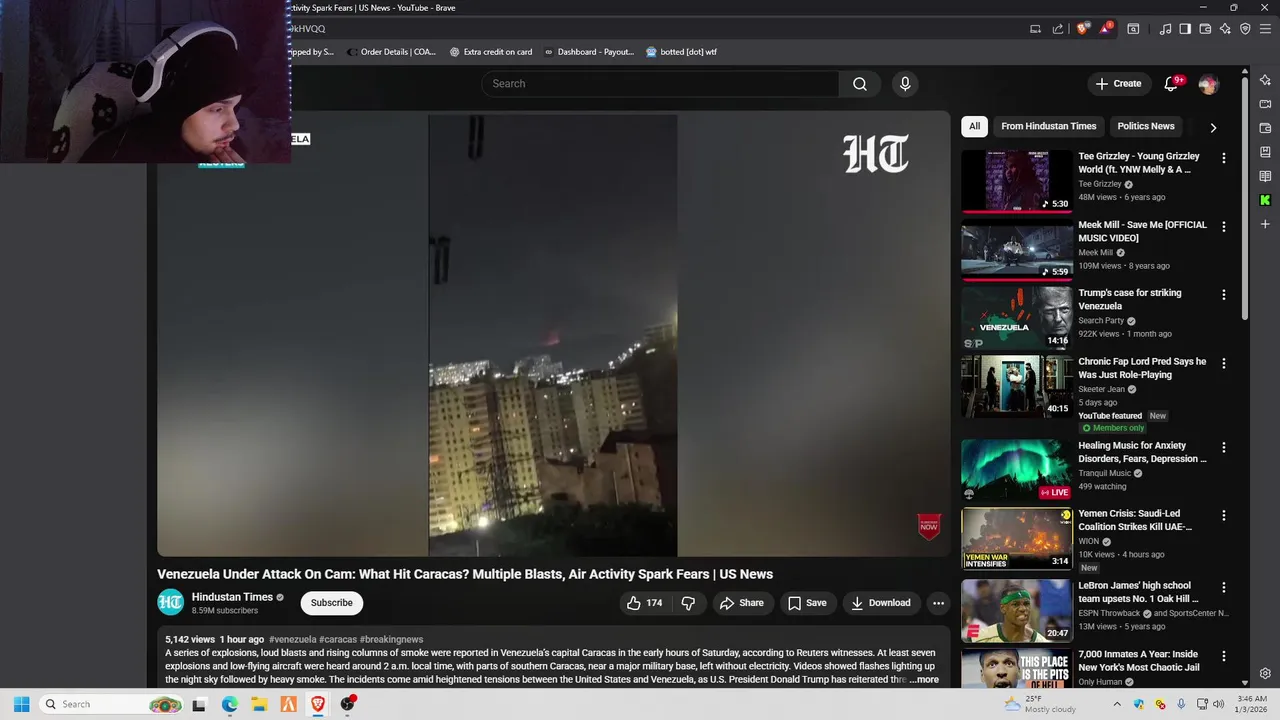Expand description with ...more

pyautogui.click(x=924, y=680)
